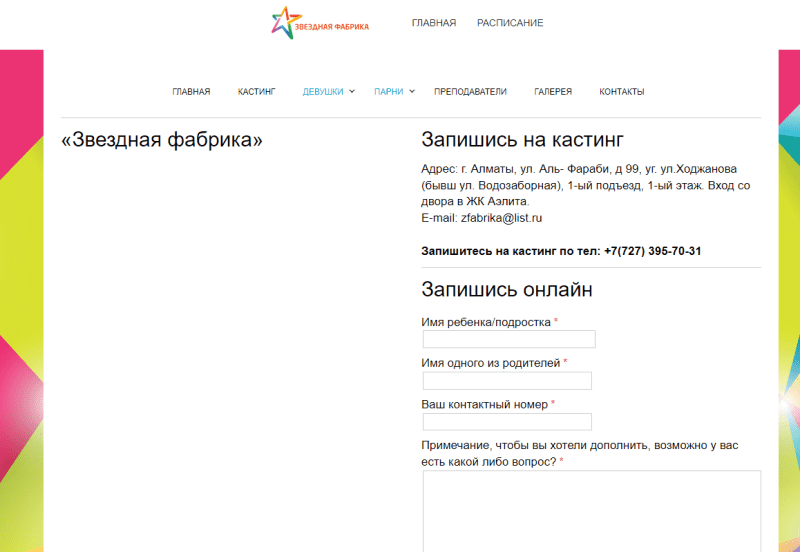
Task: Click inside the Примечание text area
Action: point(592,511)
